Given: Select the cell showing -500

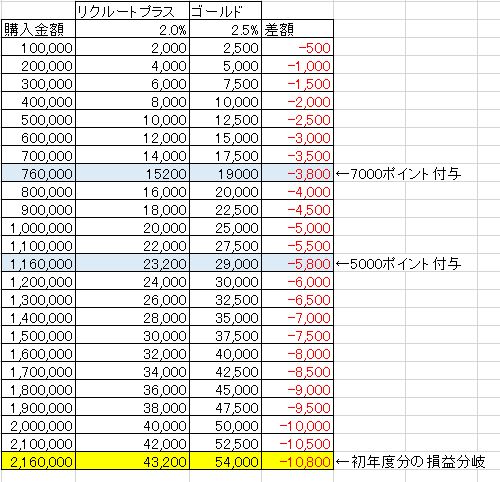Looking at the screenshot, I should [297, 47].
